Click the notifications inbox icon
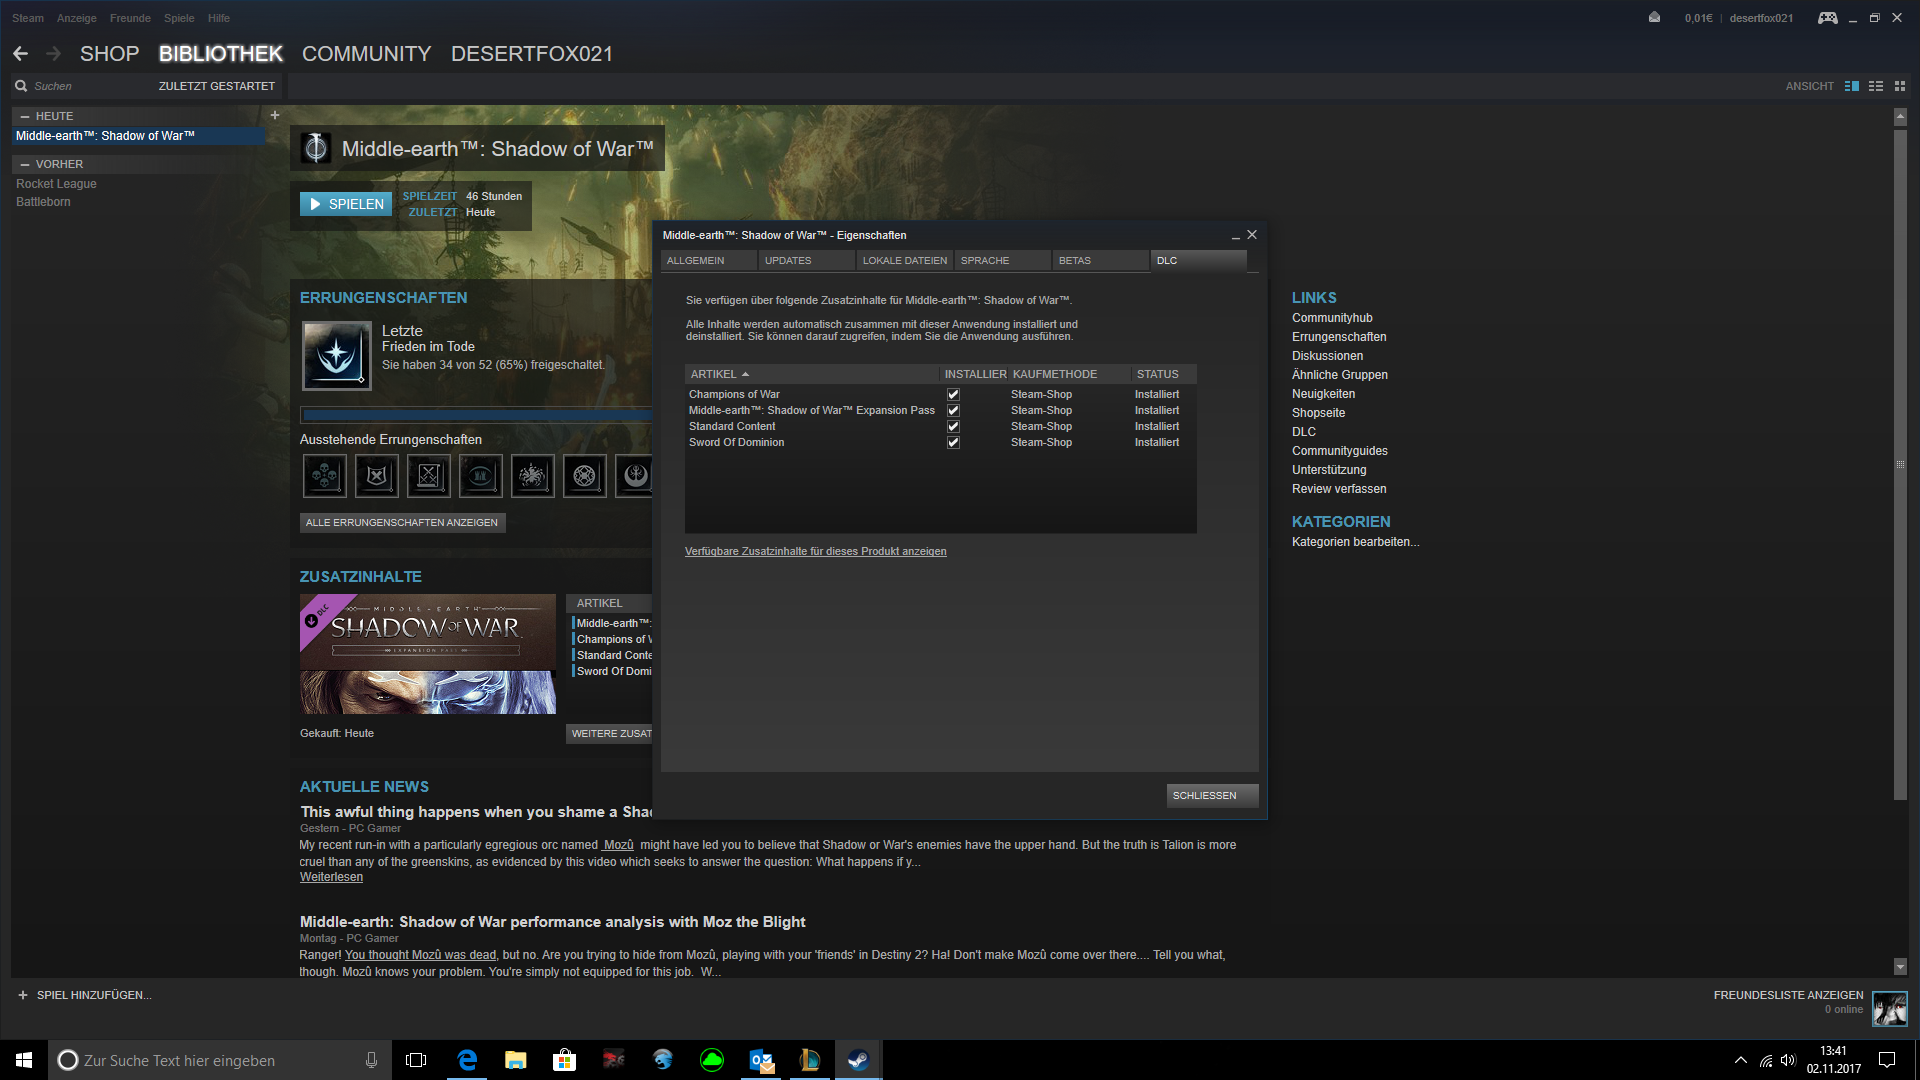This screenshot has width=1920, height=1080. [1654, 18]
